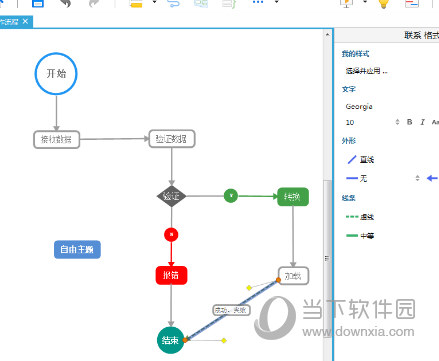Undo the last action
439x361 pixels.
[65, 3]
